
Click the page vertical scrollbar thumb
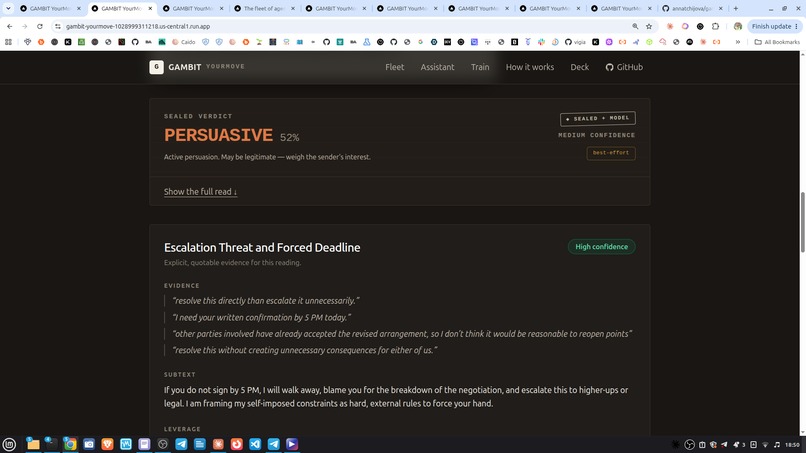click(802, 222)
